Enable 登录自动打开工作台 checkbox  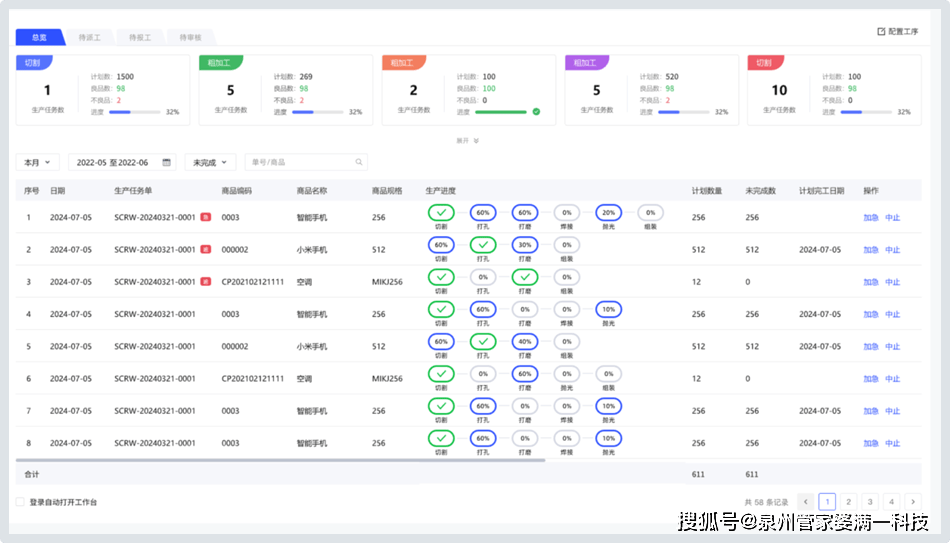[20, 502]
